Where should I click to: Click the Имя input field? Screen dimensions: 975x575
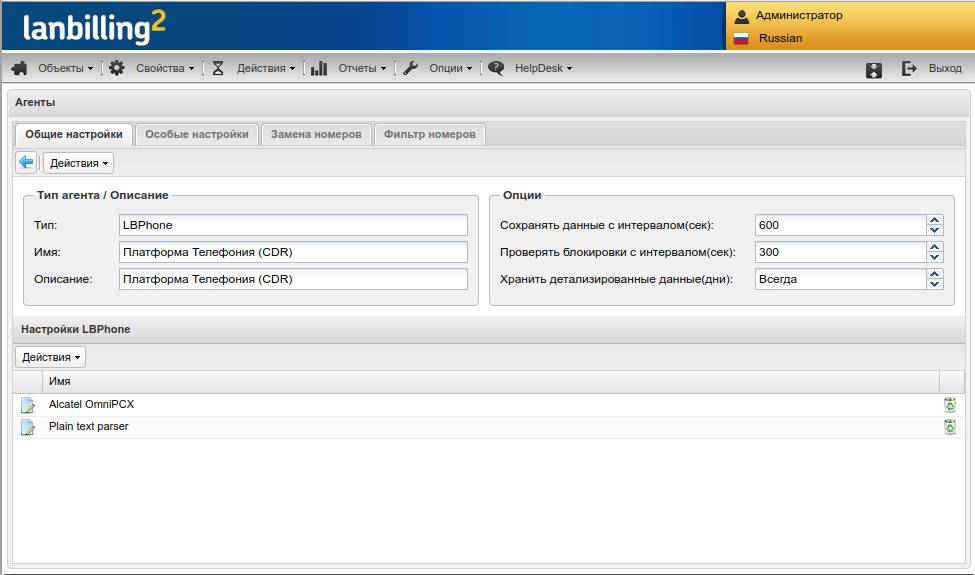coord(293,252)
